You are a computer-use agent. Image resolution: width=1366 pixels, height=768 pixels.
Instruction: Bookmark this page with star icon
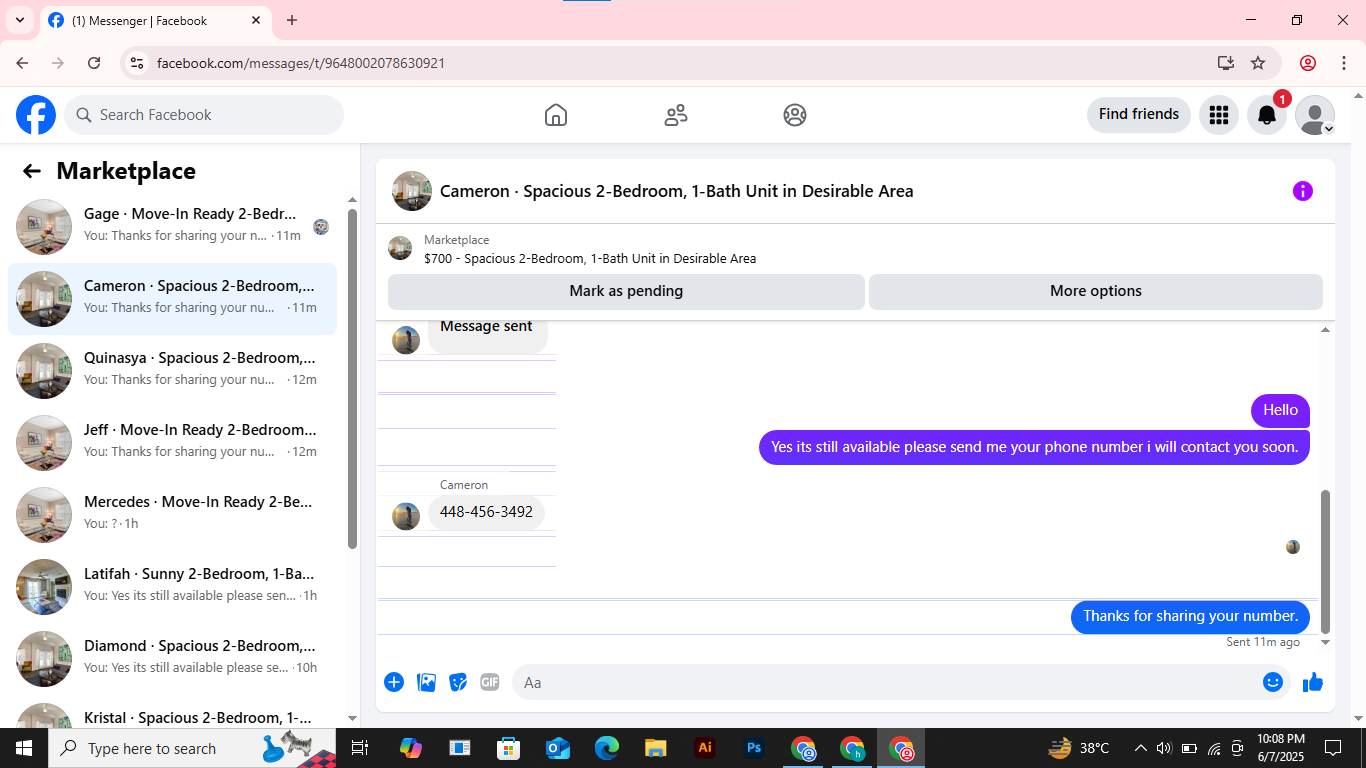point(1258,63)
